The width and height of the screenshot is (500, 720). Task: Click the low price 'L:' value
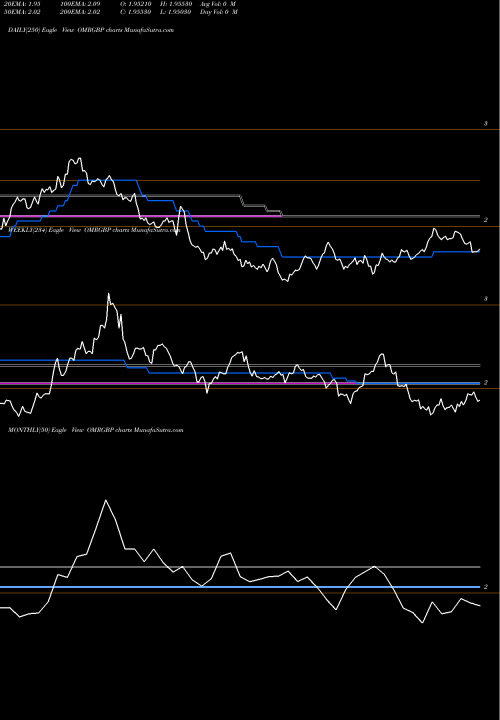tap(175, 12)
